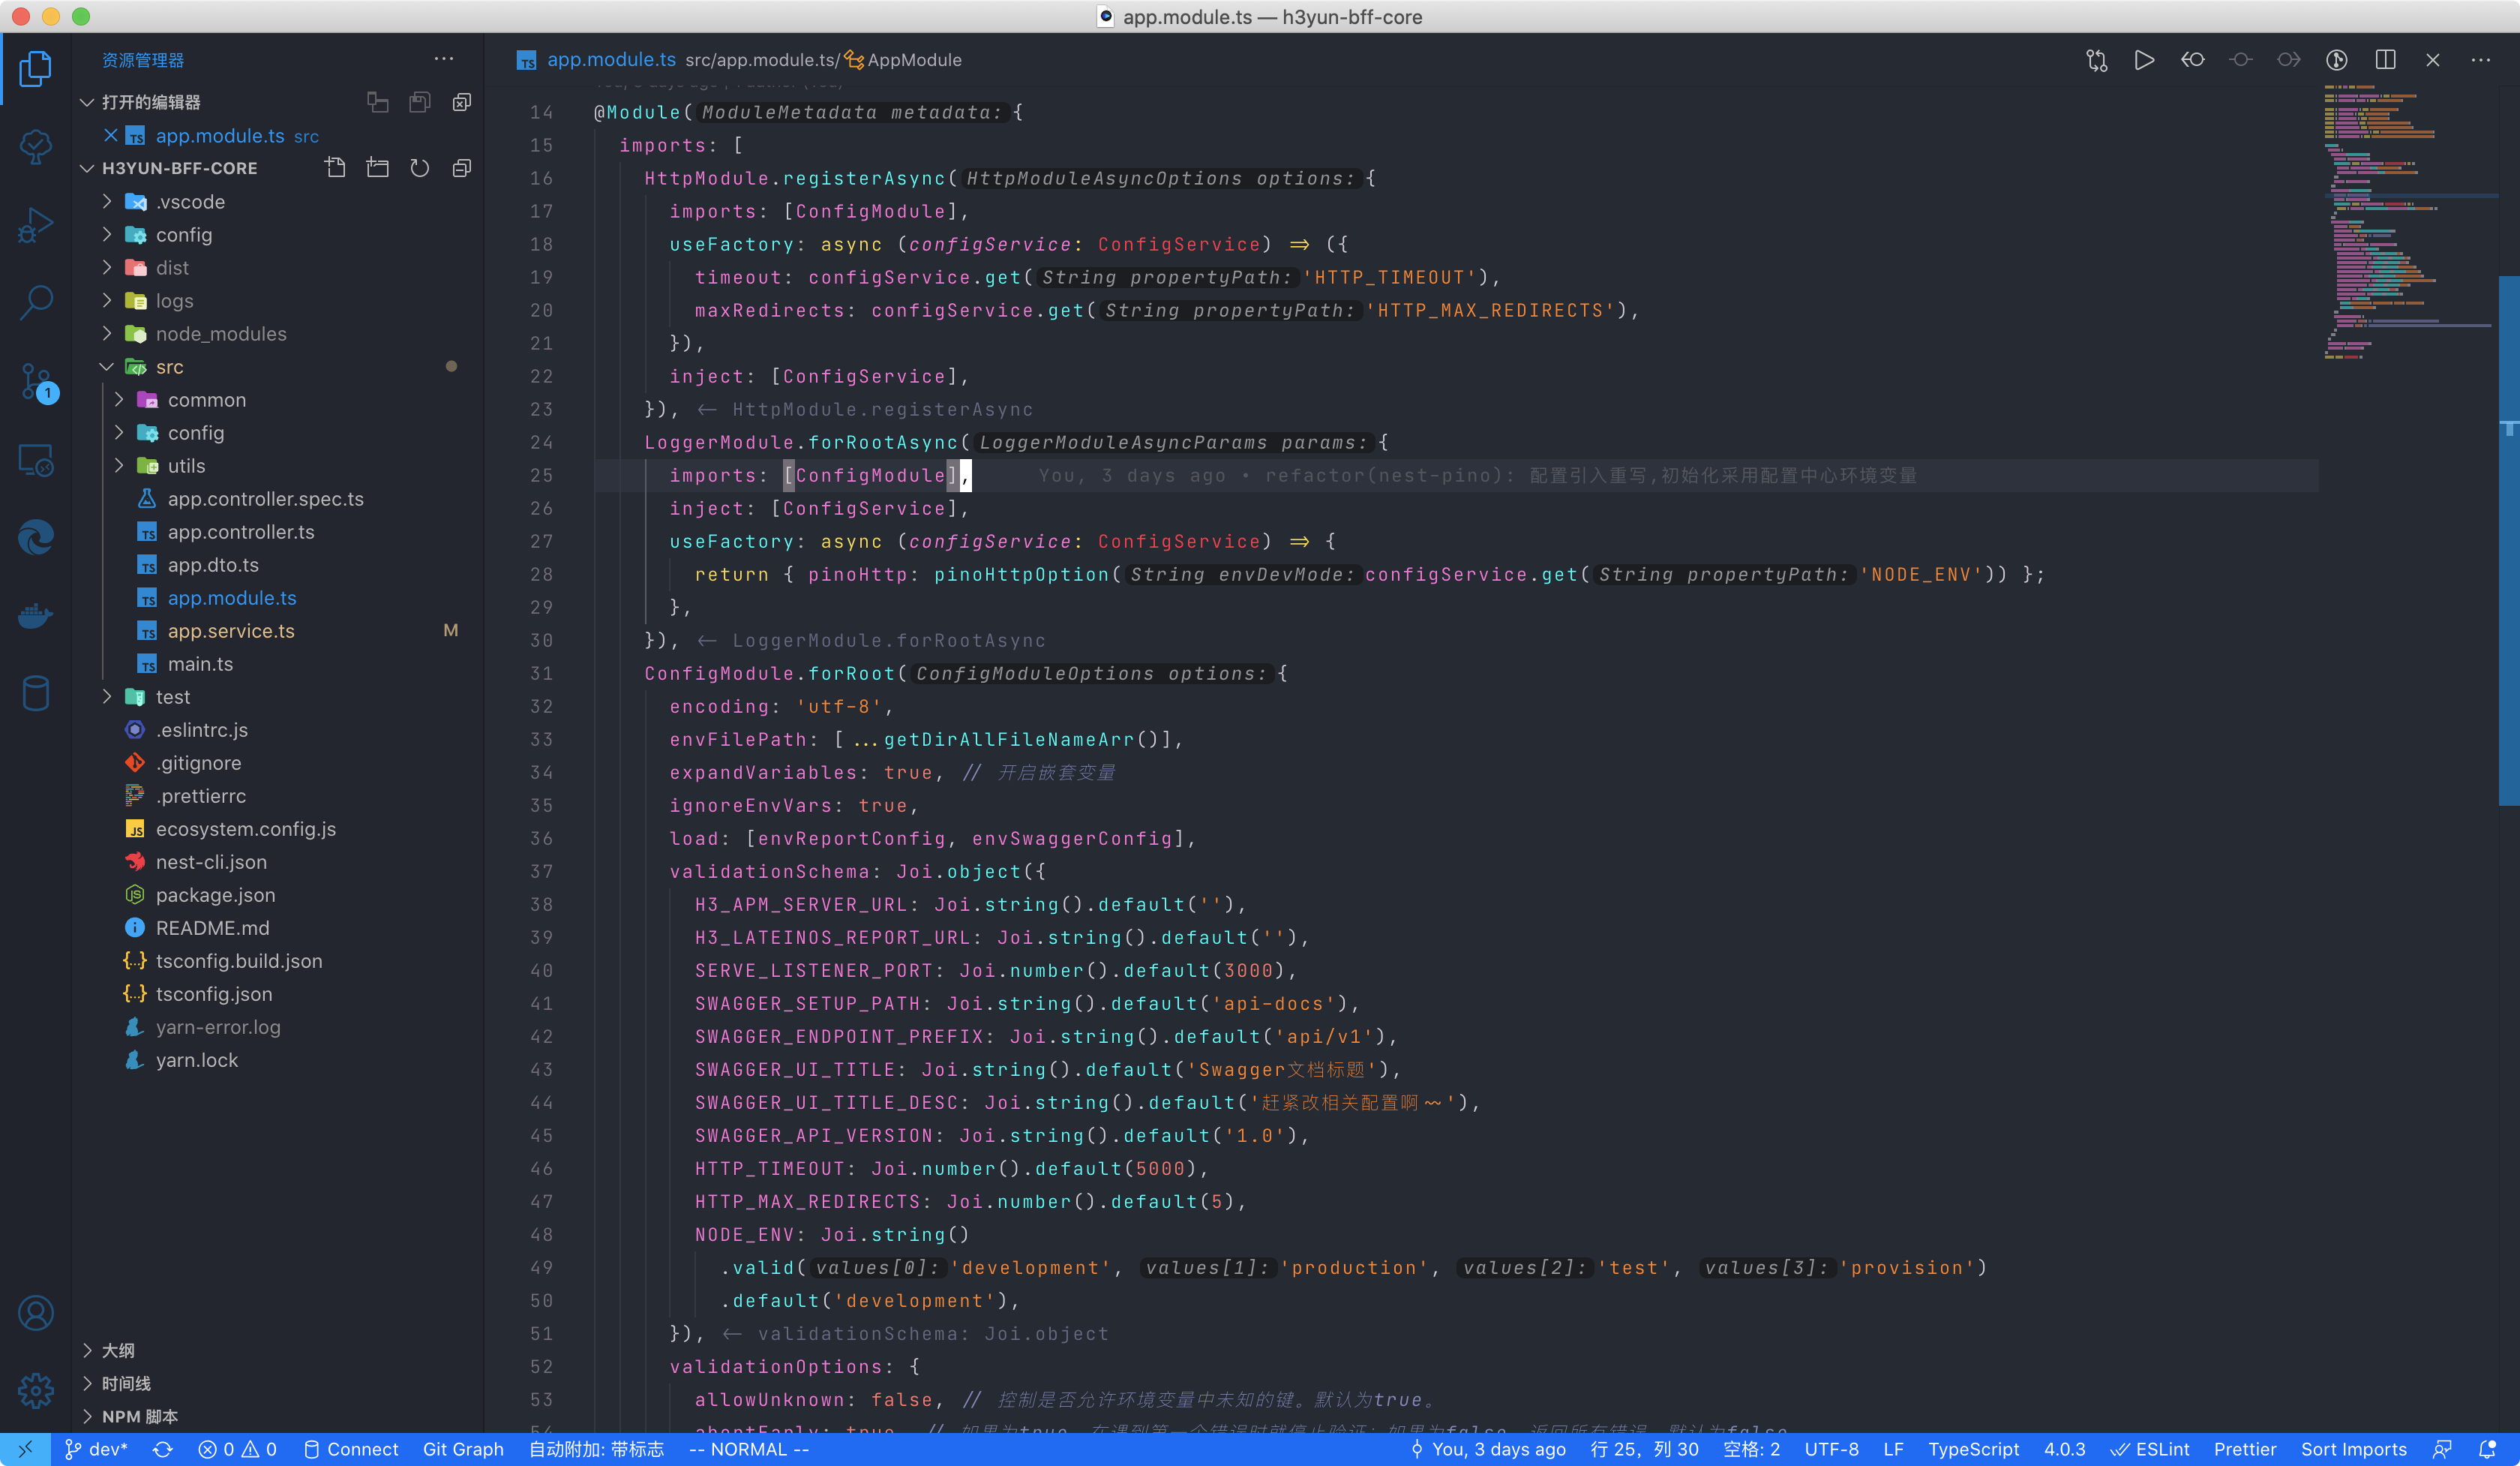Expand the NPM 脚本 section

tap(140, 1416)
